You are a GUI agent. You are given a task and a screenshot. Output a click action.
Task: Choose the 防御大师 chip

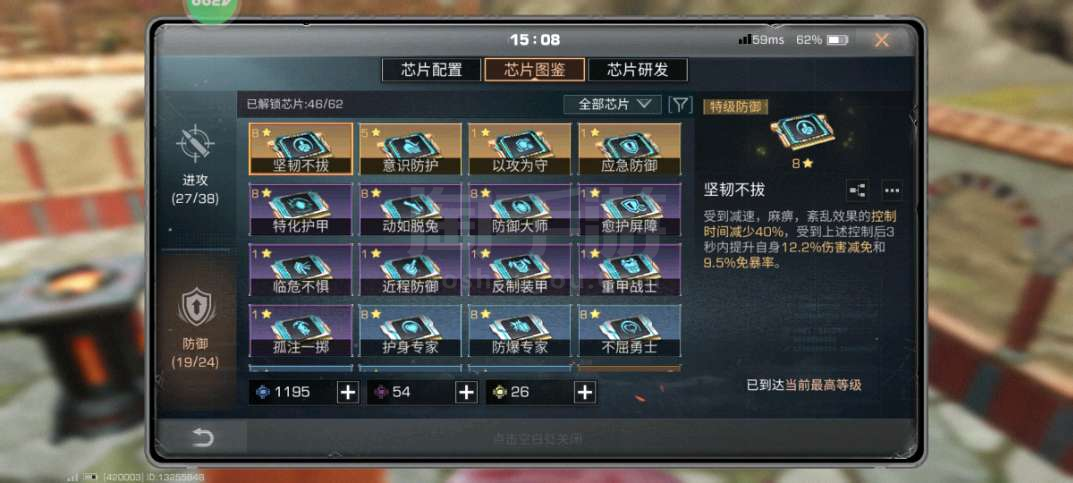coord(519,209)
